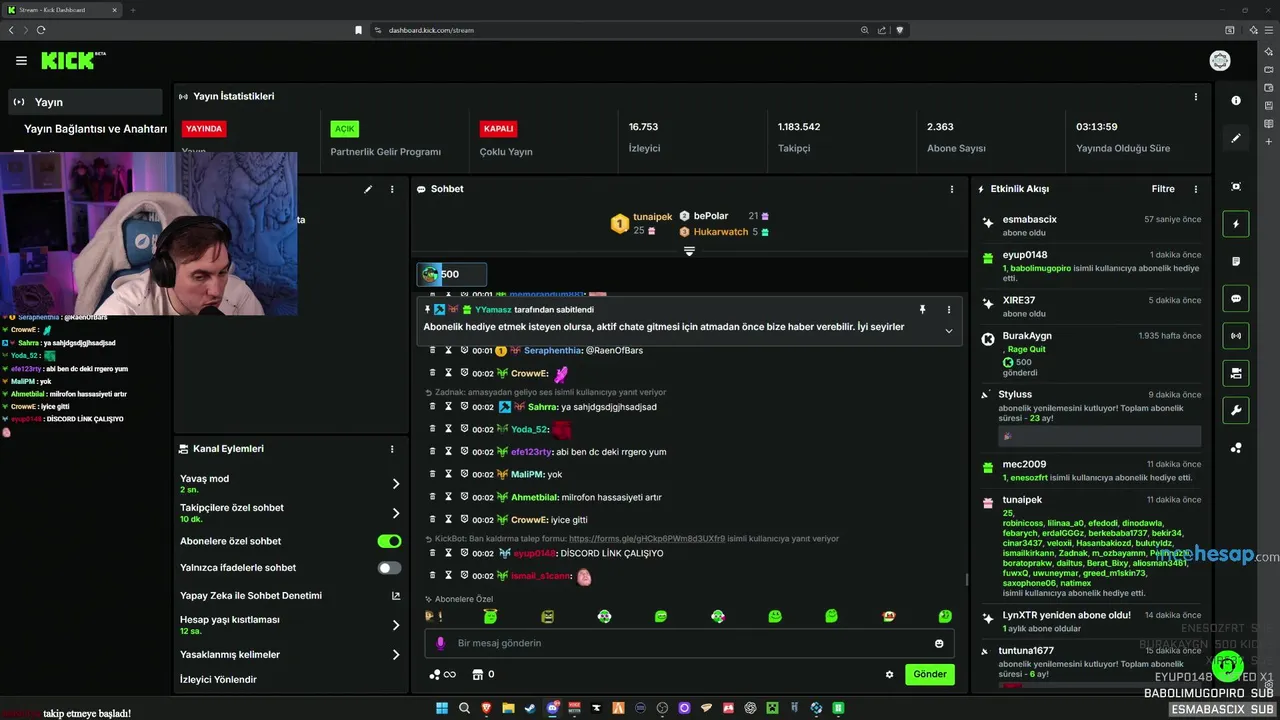Select the focus frame icon in right sidebar

tap(1236, 187)
